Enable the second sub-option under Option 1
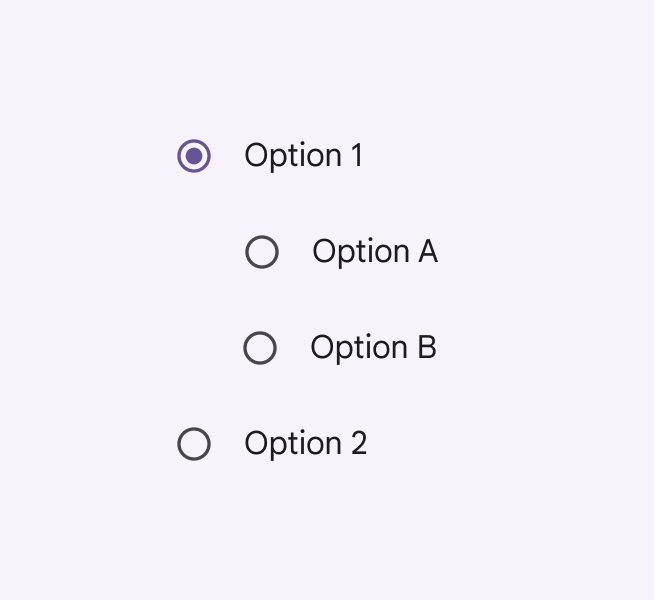 click(x=260, y=348)
